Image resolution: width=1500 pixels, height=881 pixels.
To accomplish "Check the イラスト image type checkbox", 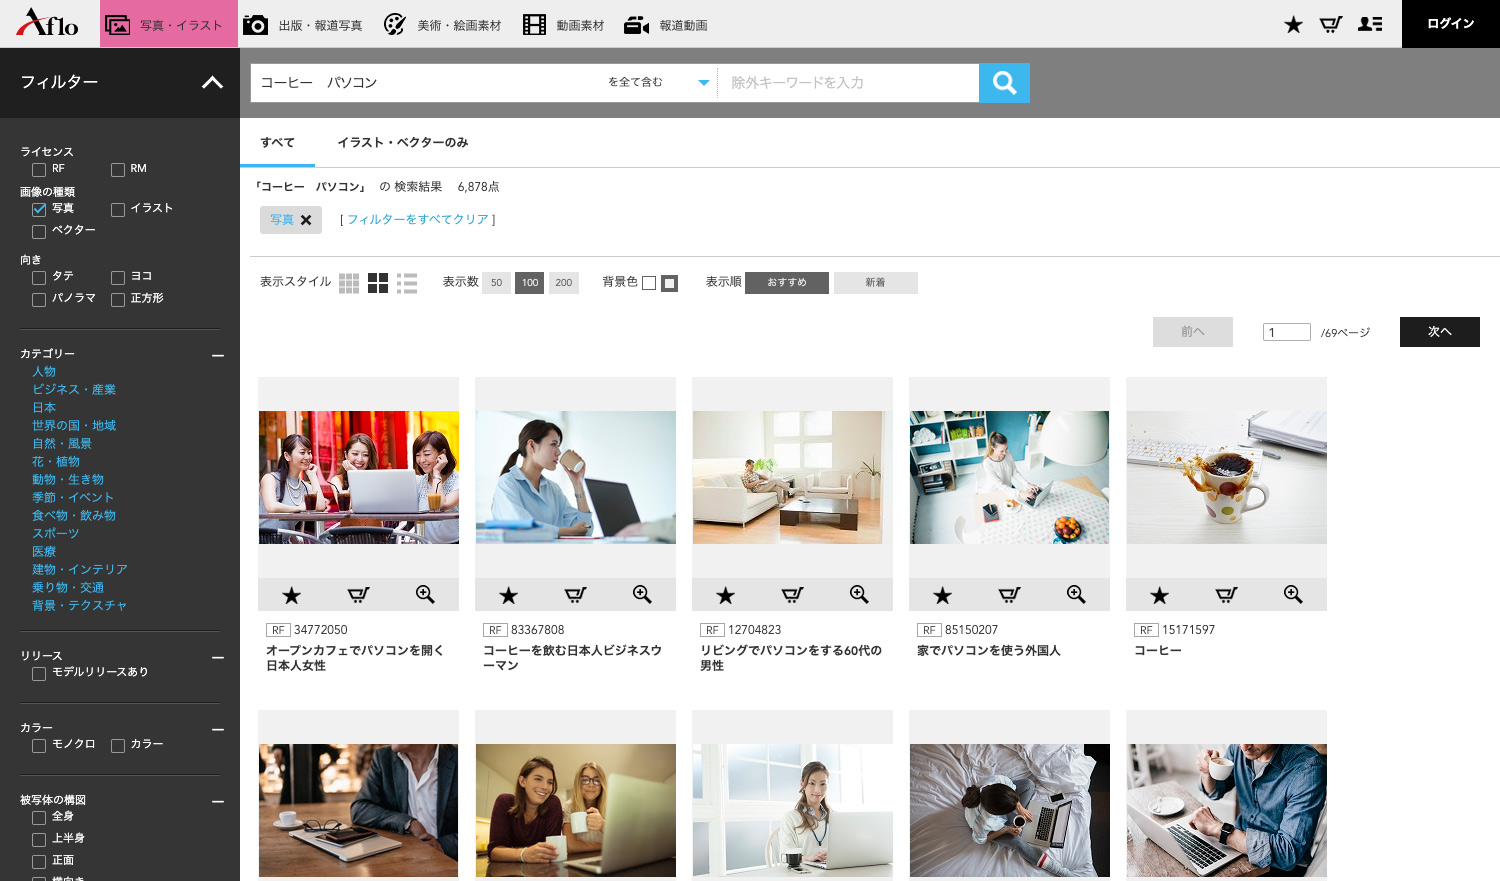I will point(118,210).
